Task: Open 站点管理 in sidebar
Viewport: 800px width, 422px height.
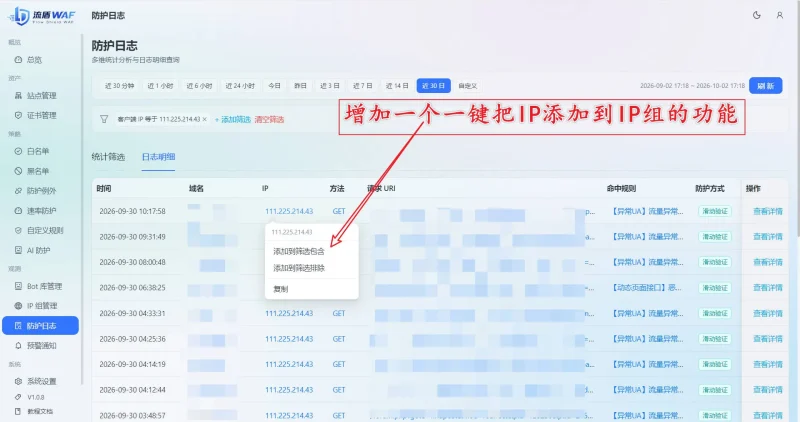Action: [41, 95]
